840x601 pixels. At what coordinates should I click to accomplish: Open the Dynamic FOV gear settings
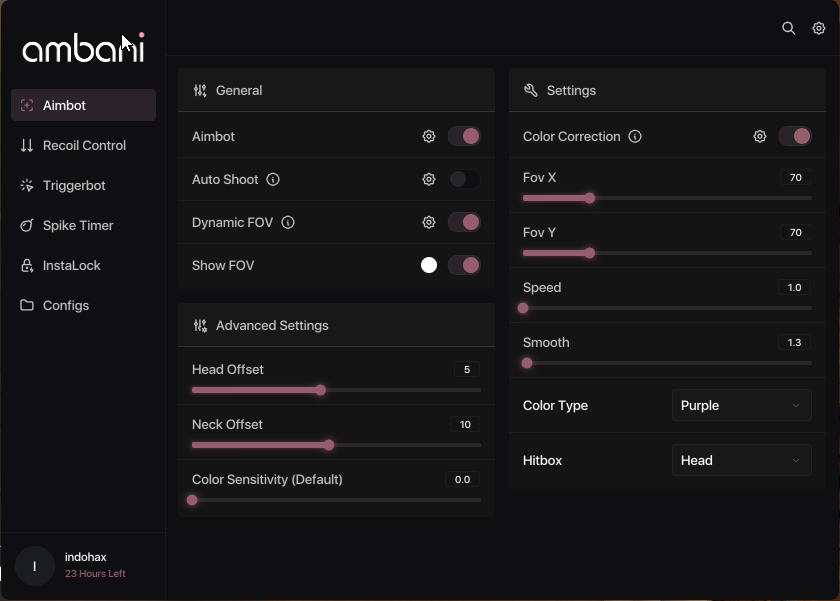(x=429, y=222)
